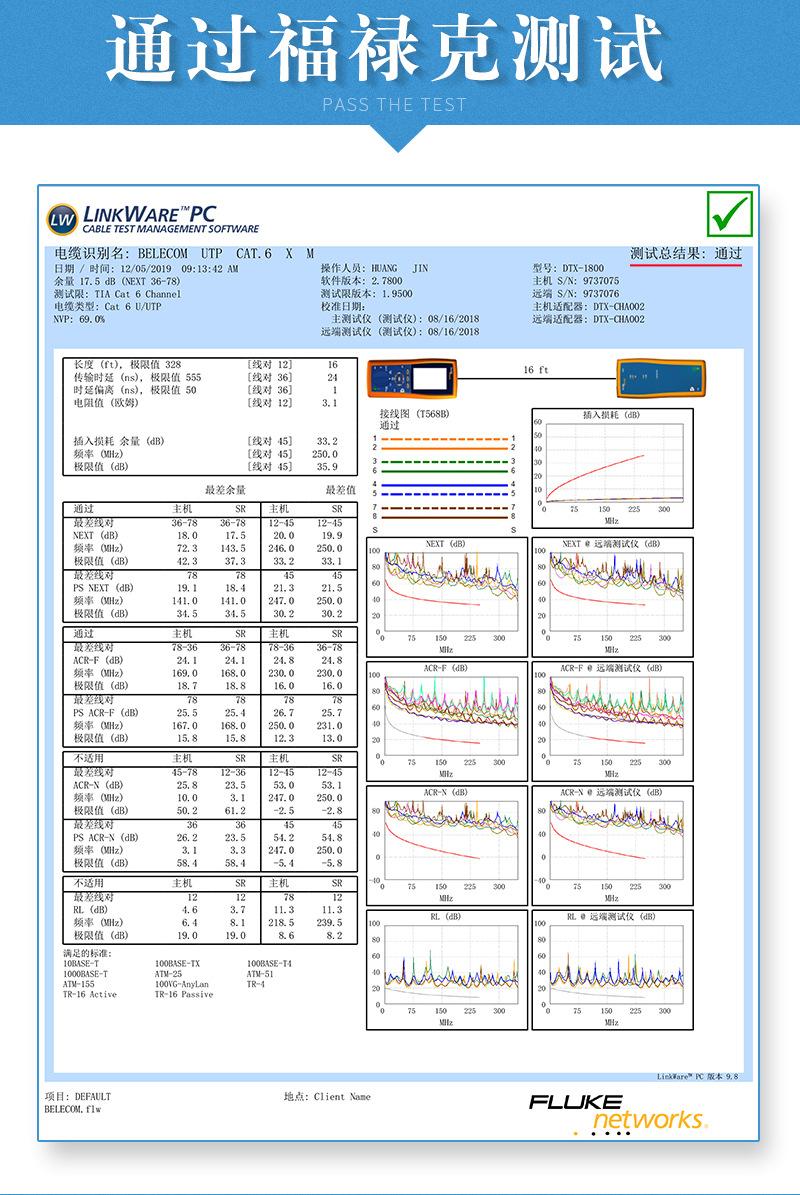Click the DTX-1800 main tester image
Image resolution: width=800 pixels, height=1195 pixels.
[412, 379]
